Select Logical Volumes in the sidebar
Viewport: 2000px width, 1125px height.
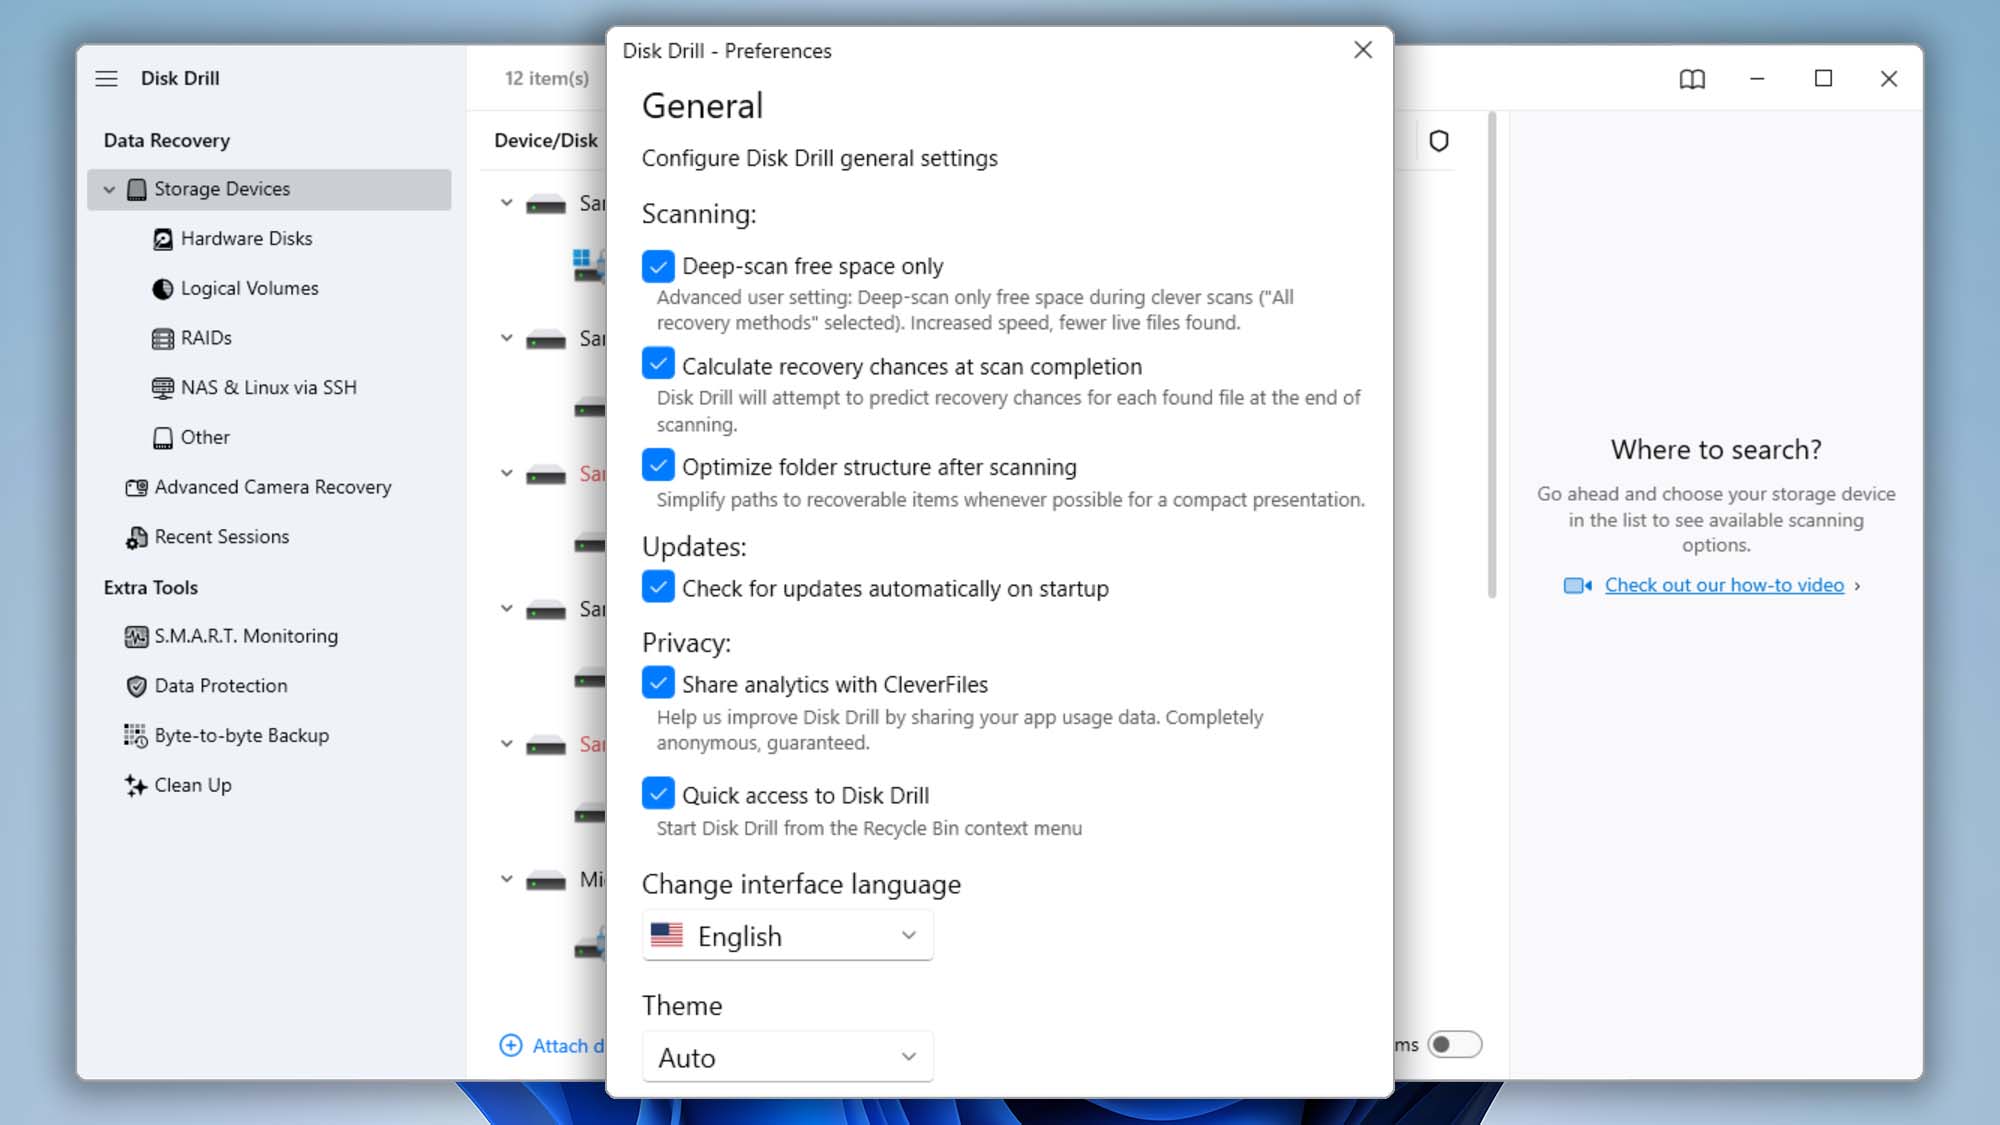(249, 289)
